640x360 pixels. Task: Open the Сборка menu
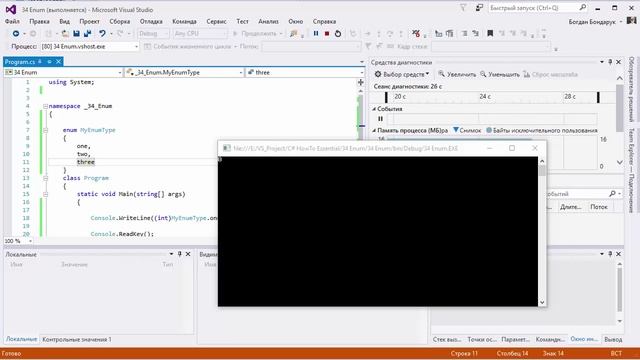[120, 21]
